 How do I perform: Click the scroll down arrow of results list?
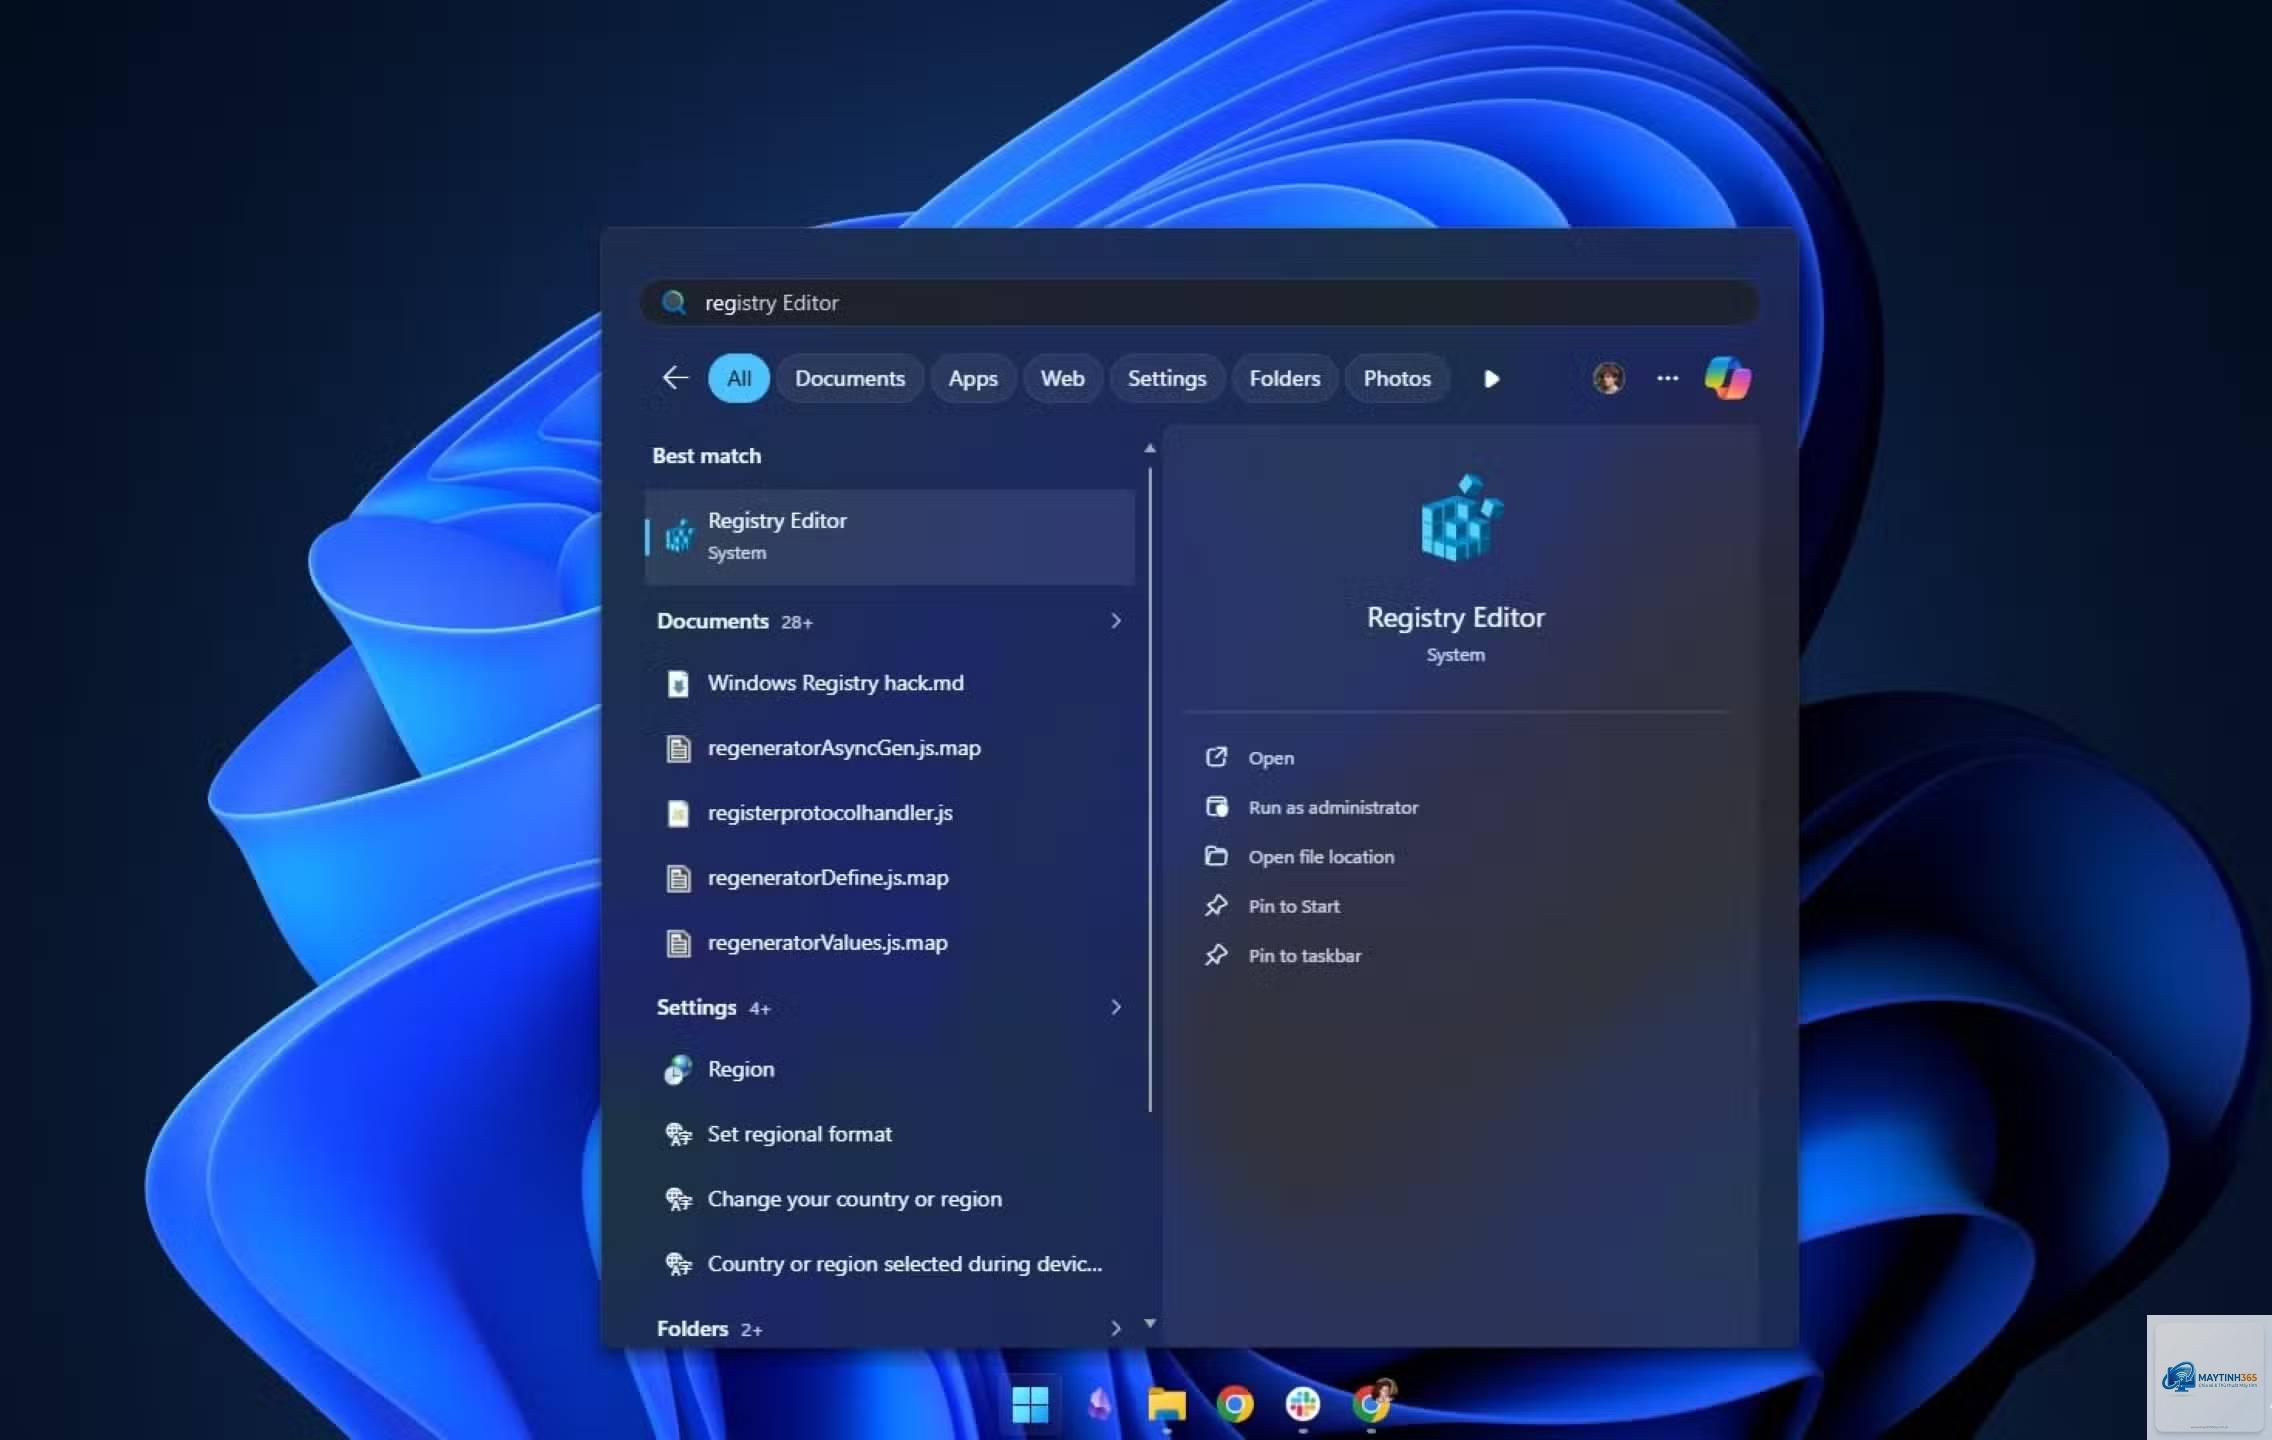pyautogui.click(x=1150, y=1323)
